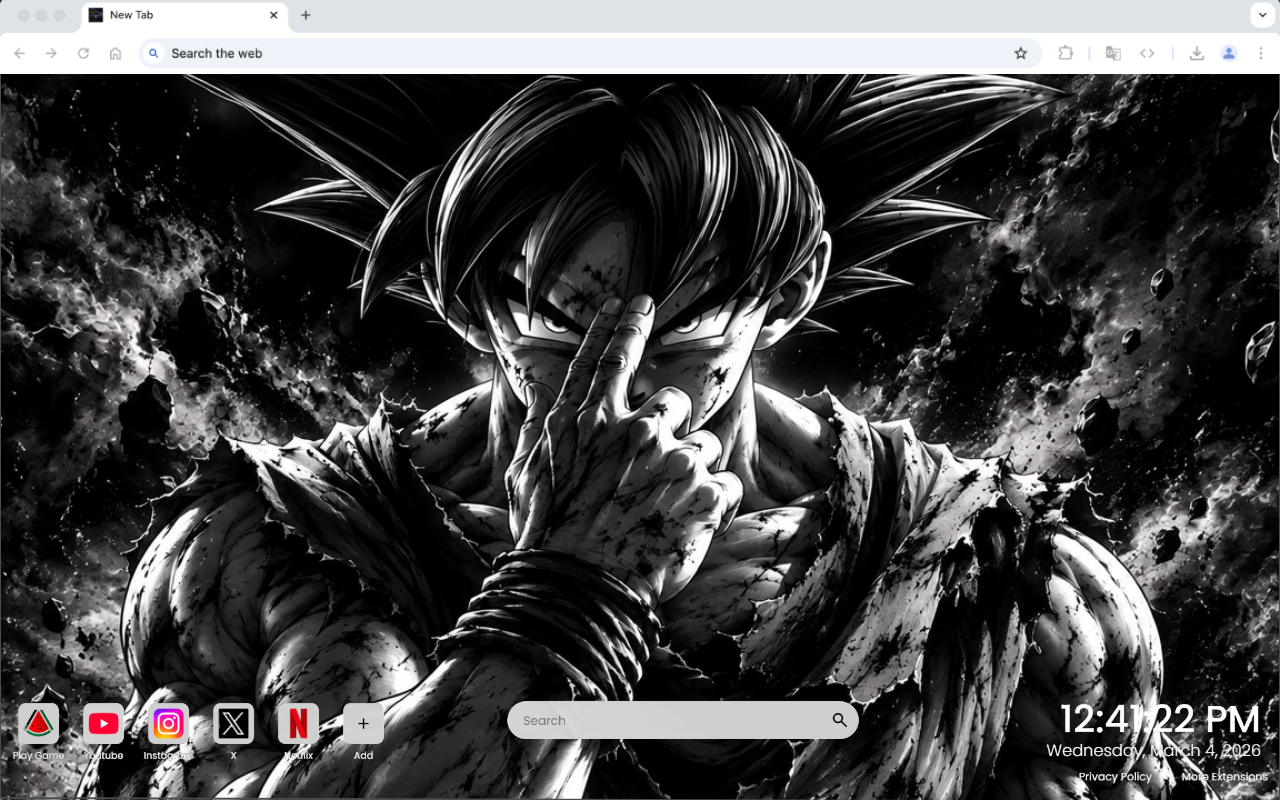Click the clock showing 12:41:22 PM
The width and height of the screenshot is (1280, 800).
tap(1160, 719)
